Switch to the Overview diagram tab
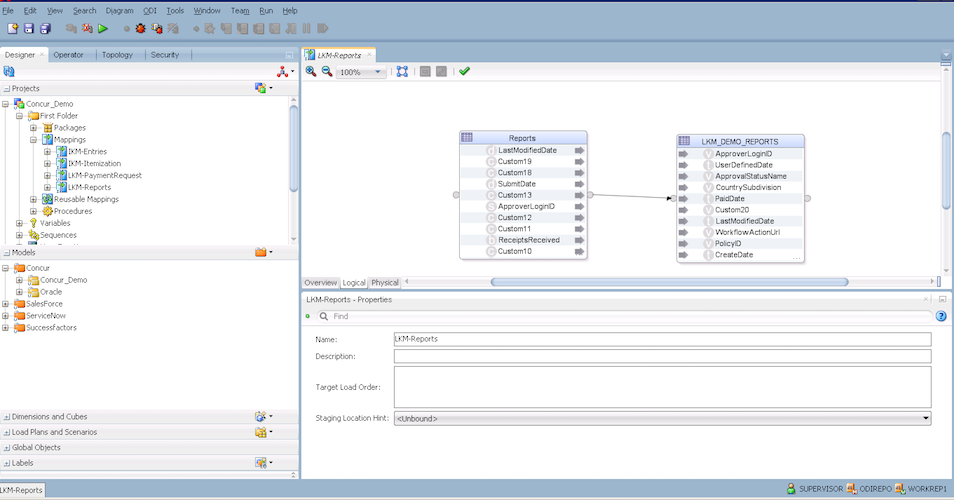954x500 pixels. (x=320, y=283)
